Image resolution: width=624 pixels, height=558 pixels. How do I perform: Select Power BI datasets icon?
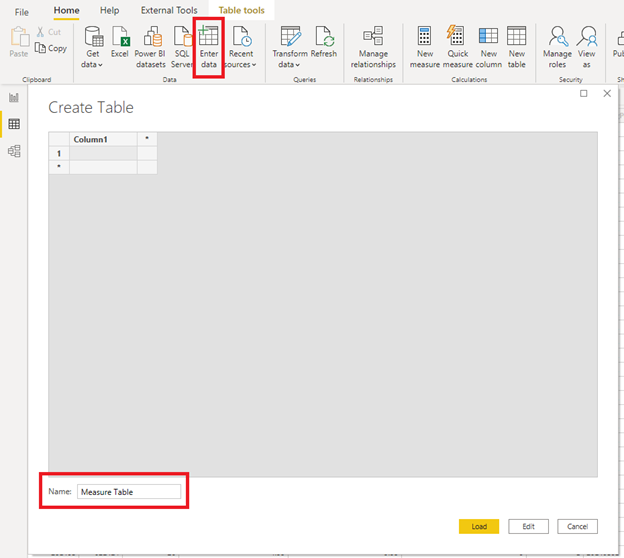pos(151,39)
